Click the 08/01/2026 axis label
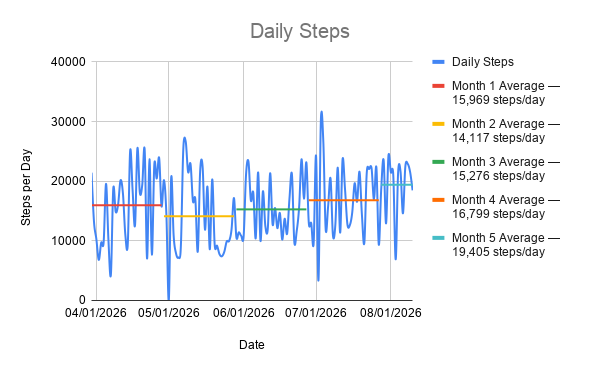 coord(390,313)
